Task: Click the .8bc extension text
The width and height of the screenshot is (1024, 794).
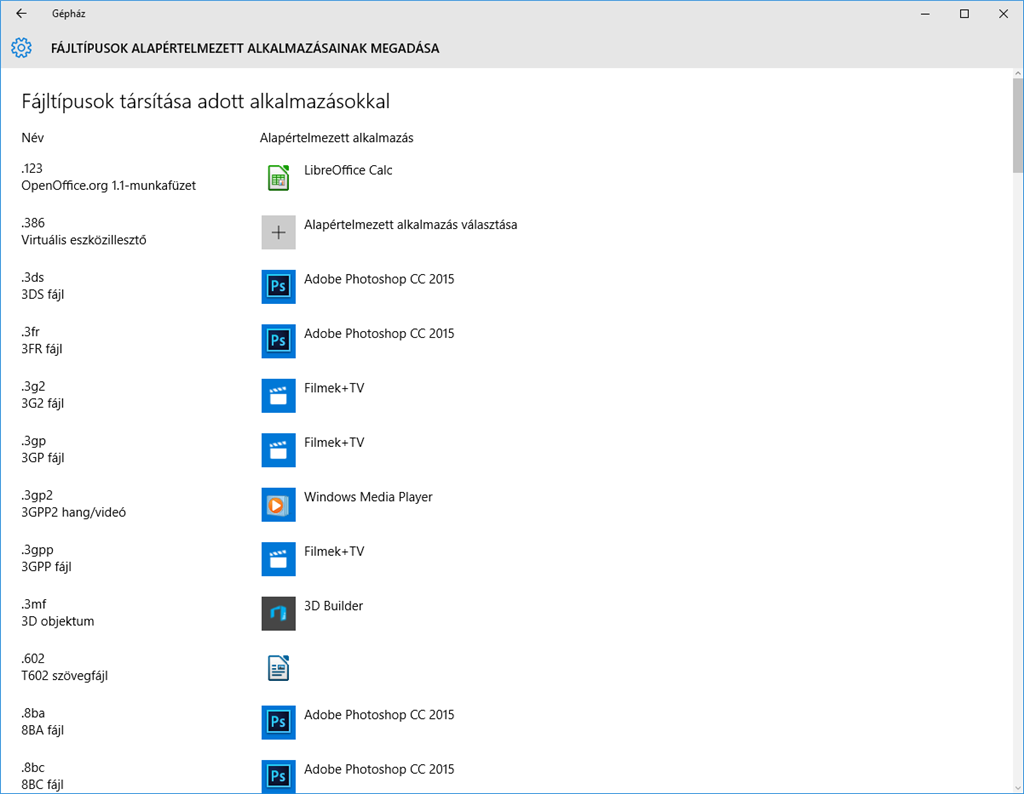Action: coord(33,767)
